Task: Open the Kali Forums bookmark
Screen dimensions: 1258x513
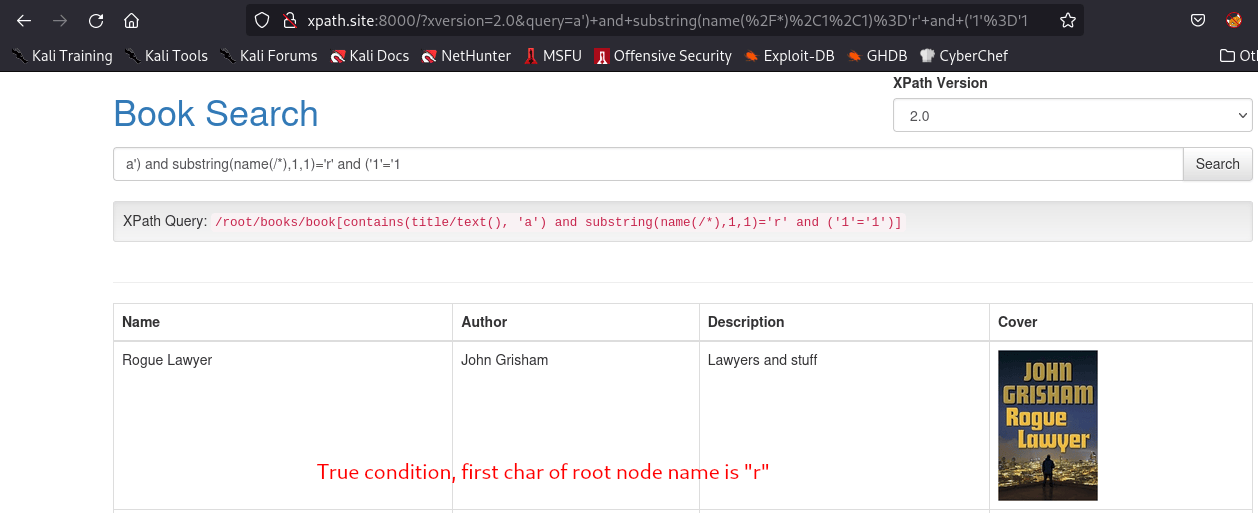Action: 268,56
